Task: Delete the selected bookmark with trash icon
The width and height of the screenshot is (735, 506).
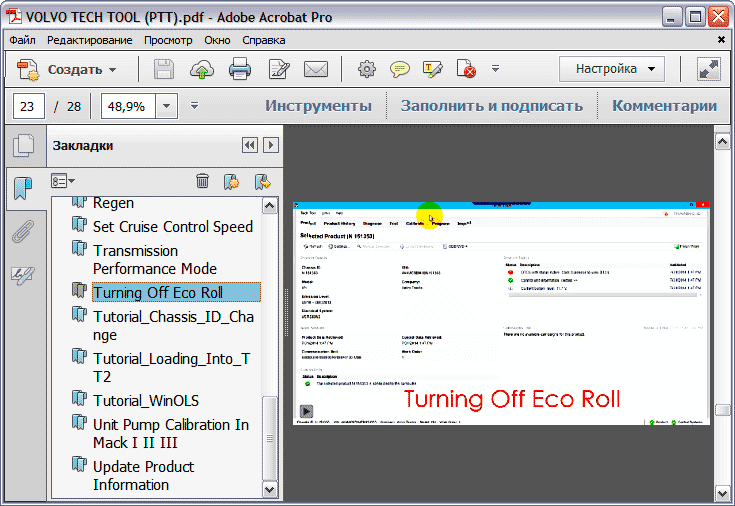Action: pos(203,181)
